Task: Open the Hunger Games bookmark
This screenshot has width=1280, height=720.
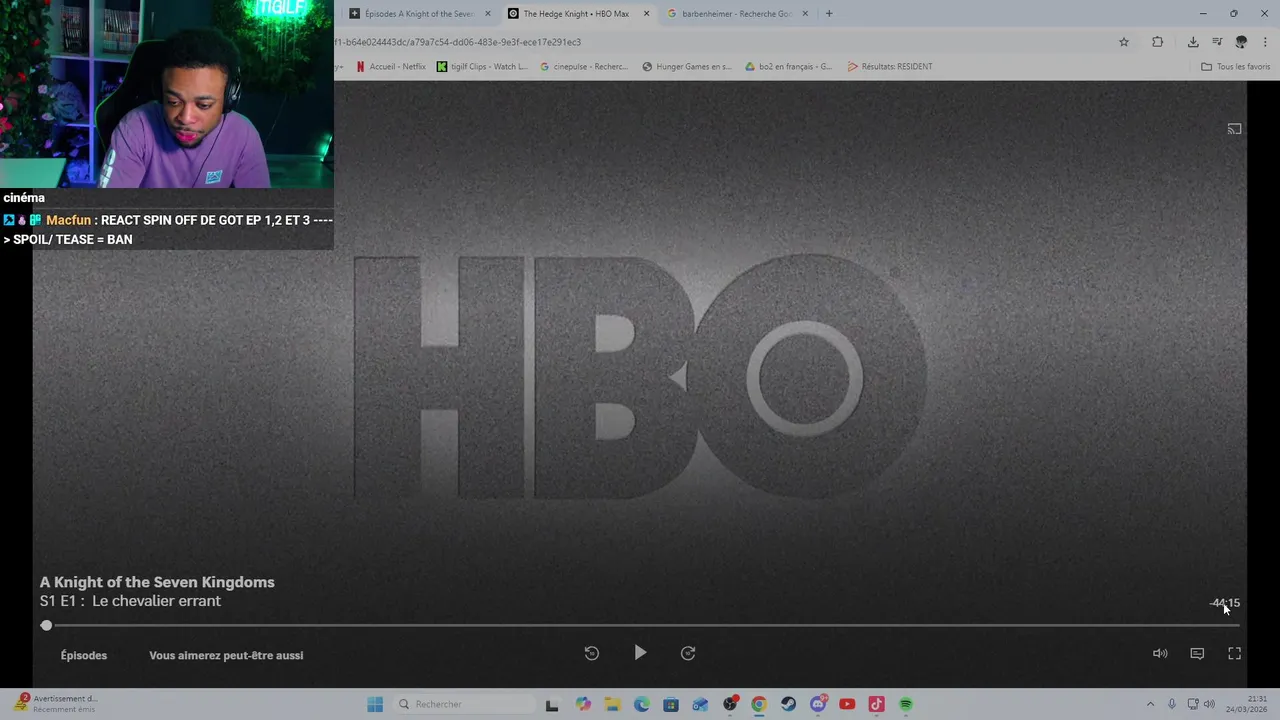Action: (x=687, y=67)
